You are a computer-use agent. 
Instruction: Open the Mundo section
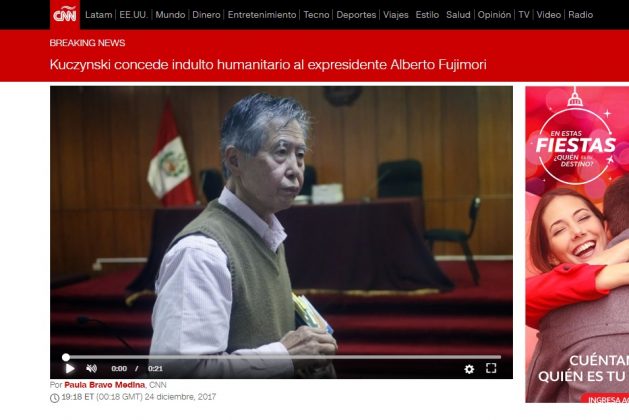170,15
